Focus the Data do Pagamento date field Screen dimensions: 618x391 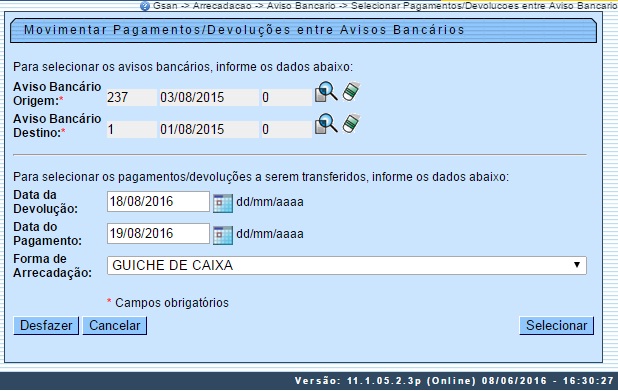[158, 233]
